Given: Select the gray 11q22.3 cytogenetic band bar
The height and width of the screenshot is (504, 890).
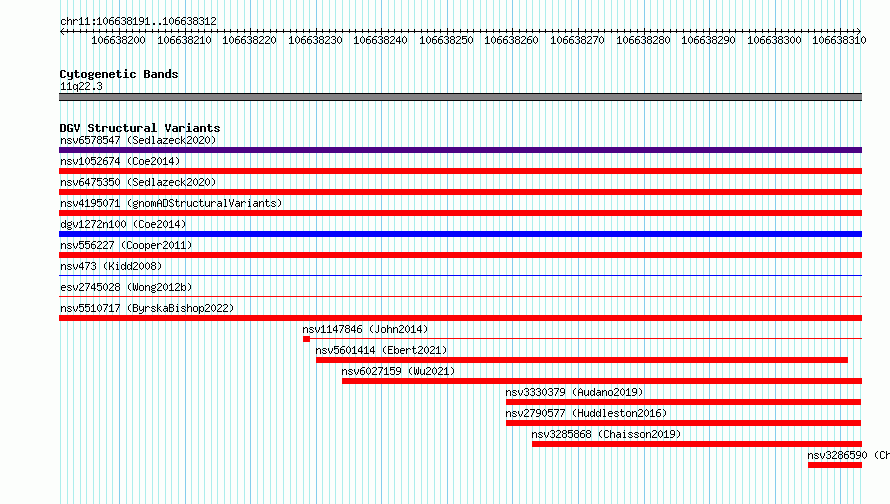Looking at the screenshot, I should coord(460,97).
